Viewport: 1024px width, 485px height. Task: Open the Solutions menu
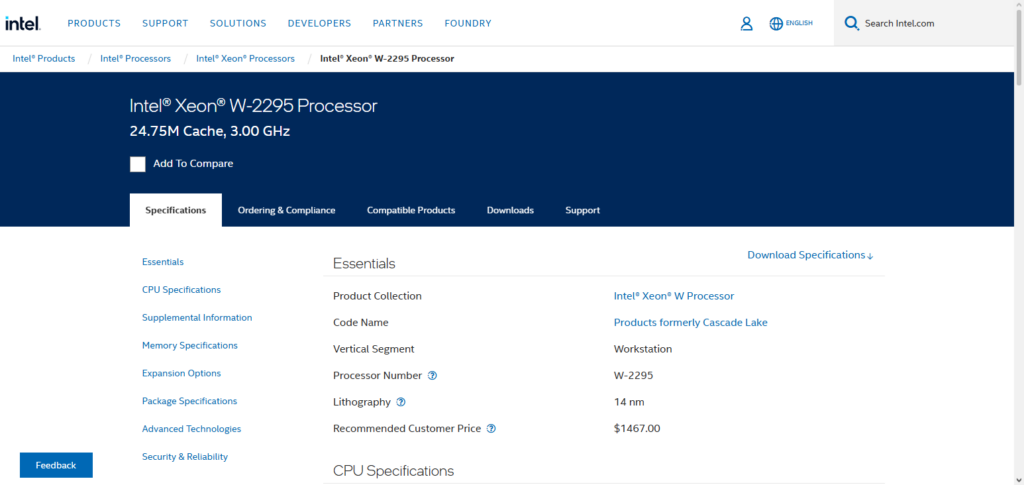click(x=238, y=23)
